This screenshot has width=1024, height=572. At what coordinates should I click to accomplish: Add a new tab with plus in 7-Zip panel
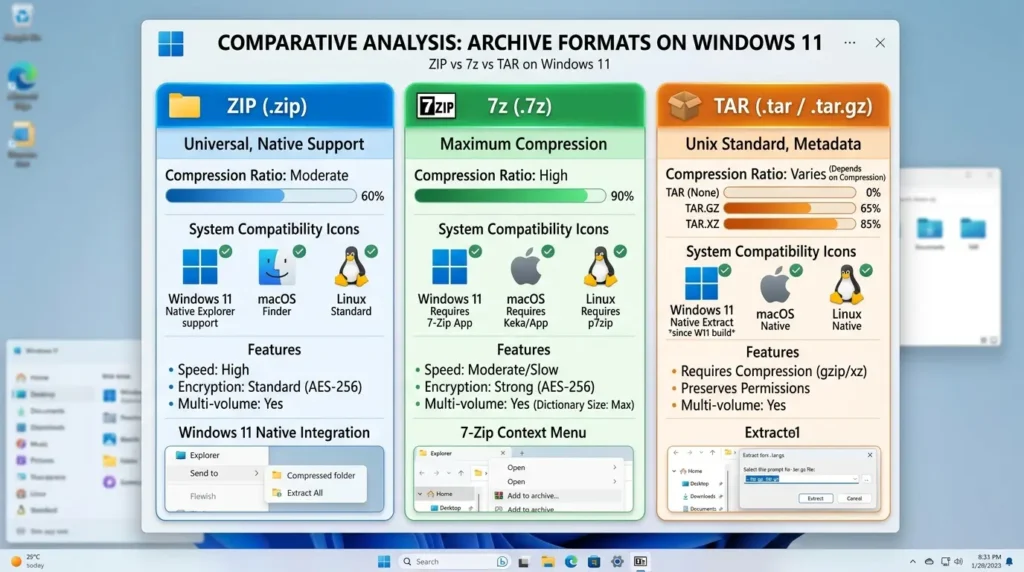point(522,453)
